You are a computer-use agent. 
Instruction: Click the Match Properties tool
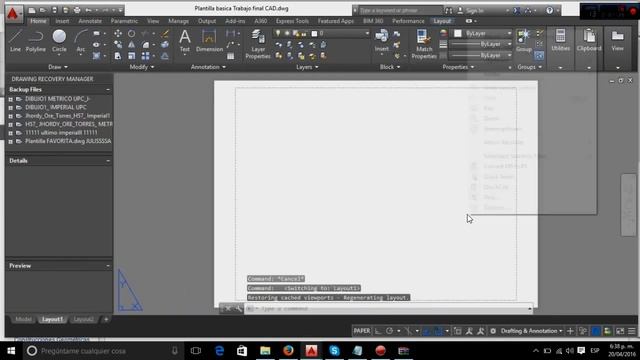(x=424, y=44)
